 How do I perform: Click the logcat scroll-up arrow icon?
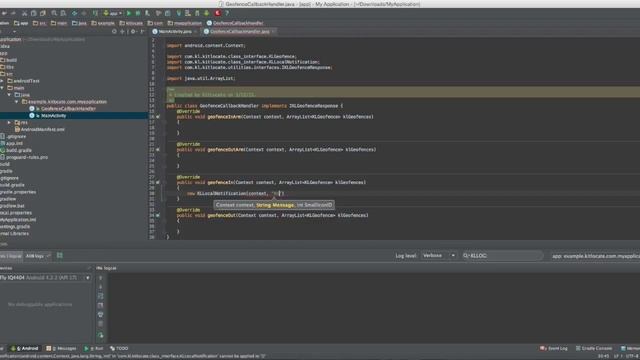click(100, 278)
